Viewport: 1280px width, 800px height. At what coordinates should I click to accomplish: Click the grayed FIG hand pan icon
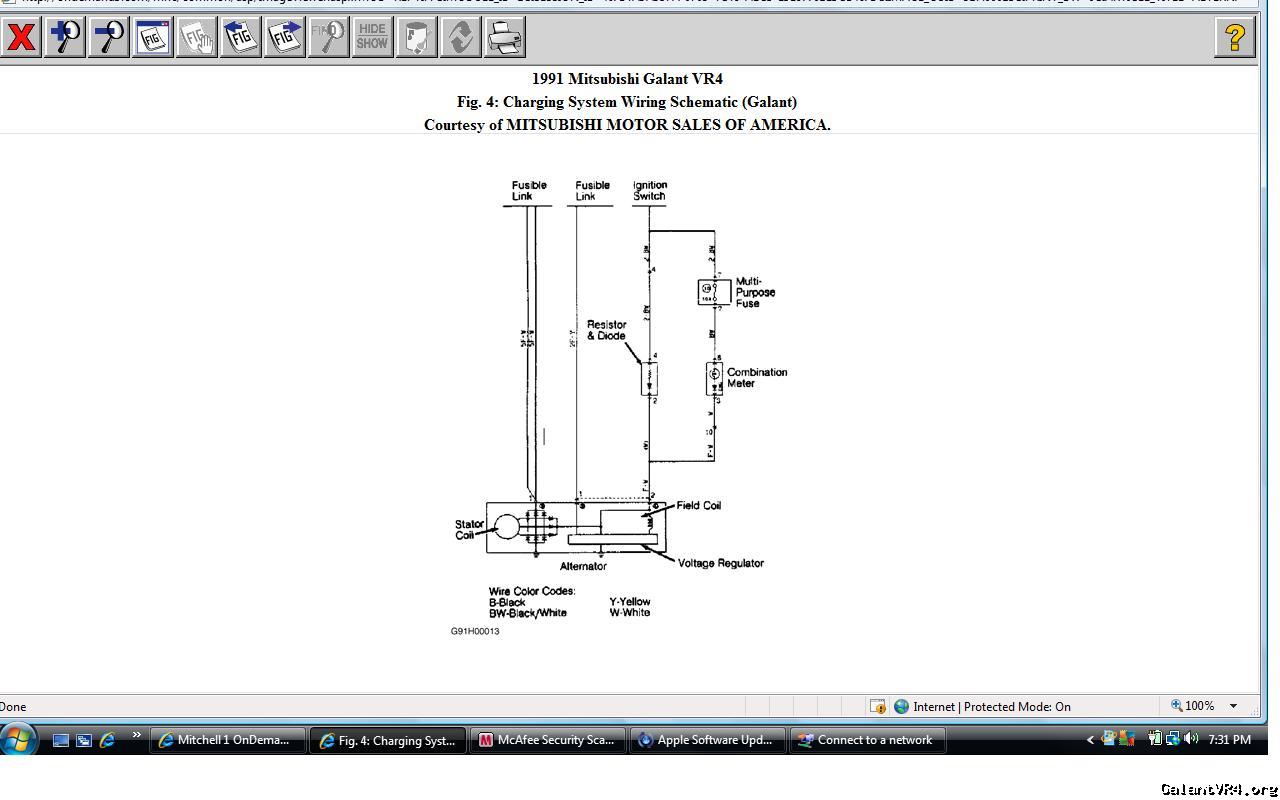point(197,38)
